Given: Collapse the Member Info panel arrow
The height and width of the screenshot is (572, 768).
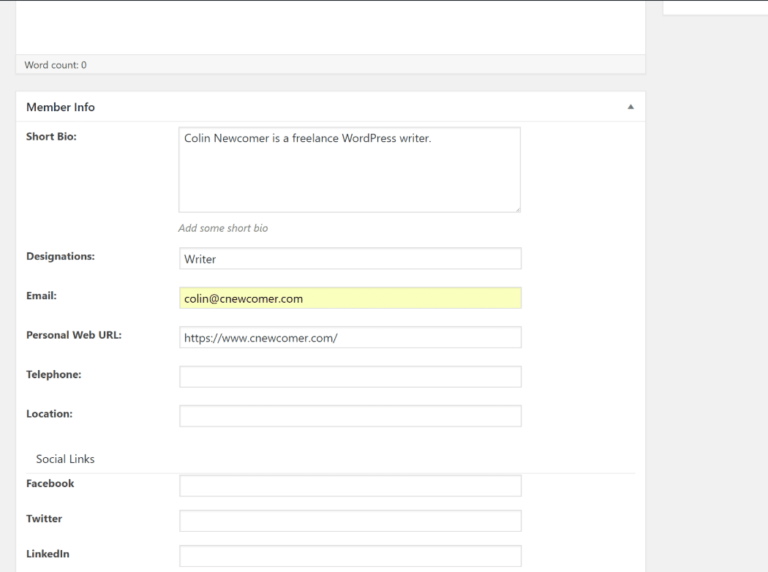Looking at the screenshot, I should (630, 107).
